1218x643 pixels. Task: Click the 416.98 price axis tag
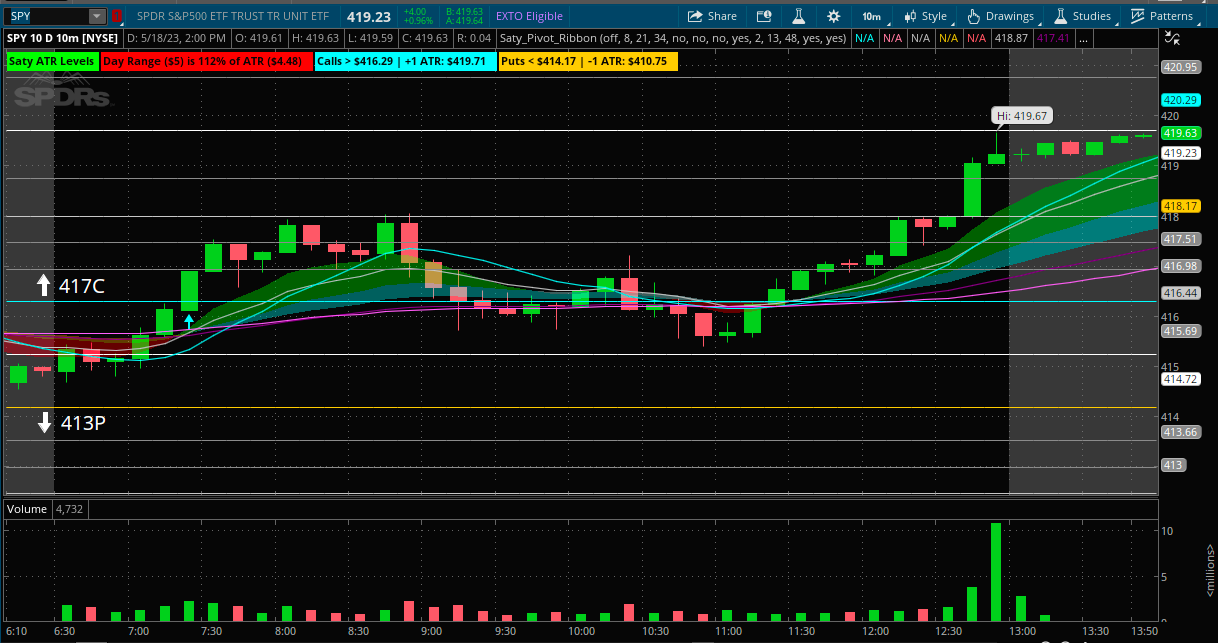point(1180,266)
